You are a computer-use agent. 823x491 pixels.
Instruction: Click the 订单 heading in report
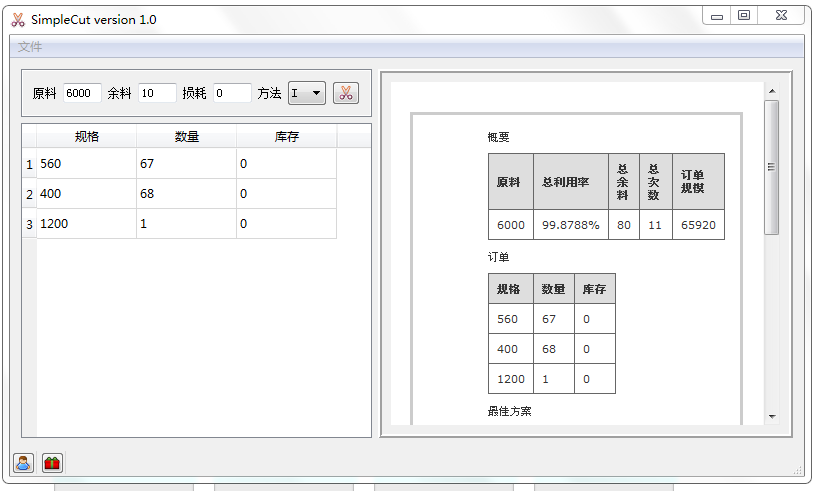pos(499,257)
